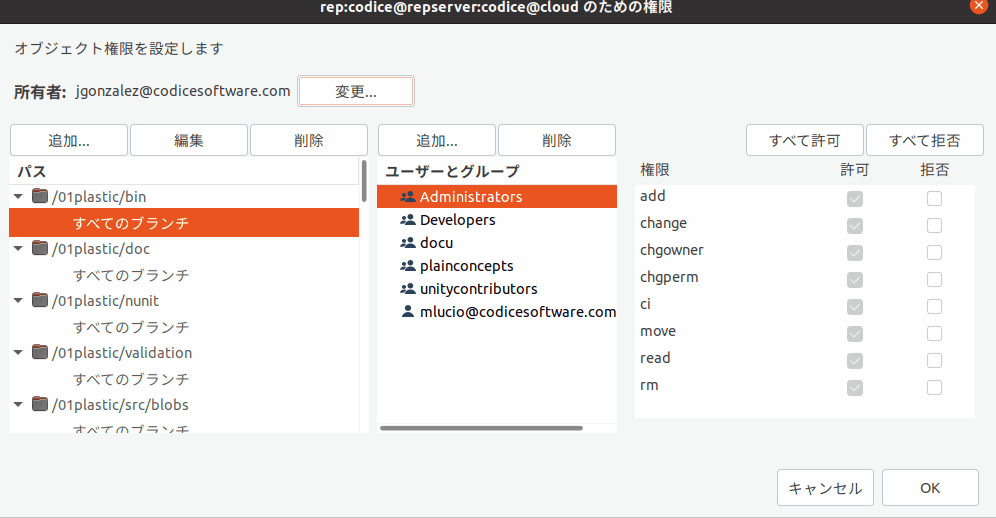Image resolution: width=996 pixels, height=518 pixels.
Task: Click the キャンセル cancel button
Action: pyautogui.click(x=825, y=488)
